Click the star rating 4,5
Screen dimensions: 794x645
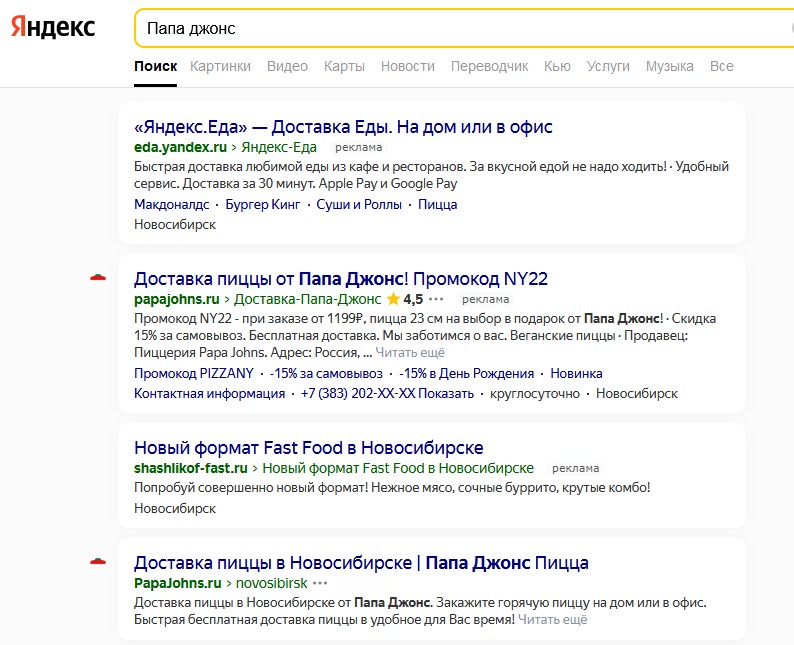click(405, 299)
